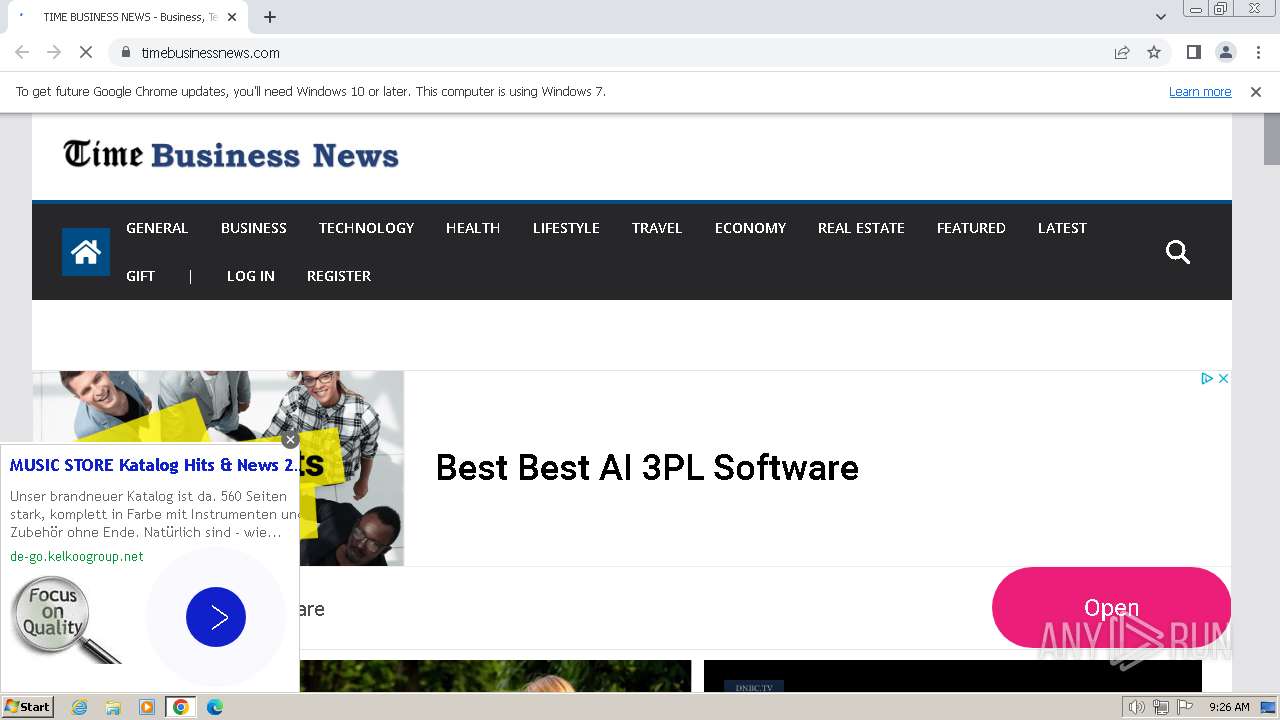Image resolution: width=1280 pixels, height=720 pixels.
Task: Open the LIFESTYLE category
Action: (x=566, y=228)
